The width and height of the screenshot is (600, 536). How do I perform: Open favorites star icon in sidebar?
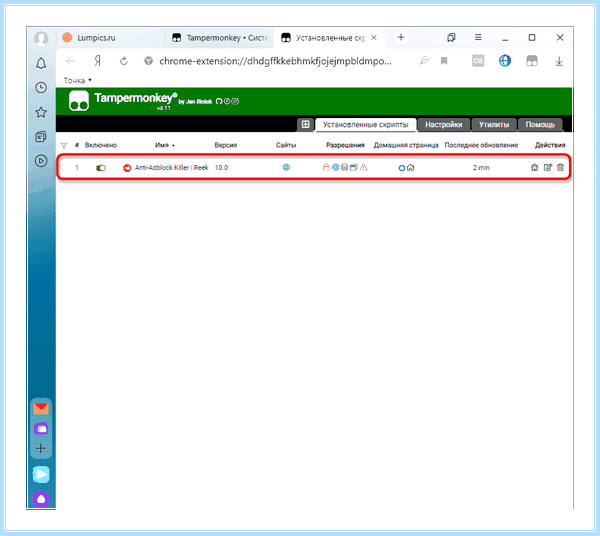pyautogui.click(x=41, y=112)
